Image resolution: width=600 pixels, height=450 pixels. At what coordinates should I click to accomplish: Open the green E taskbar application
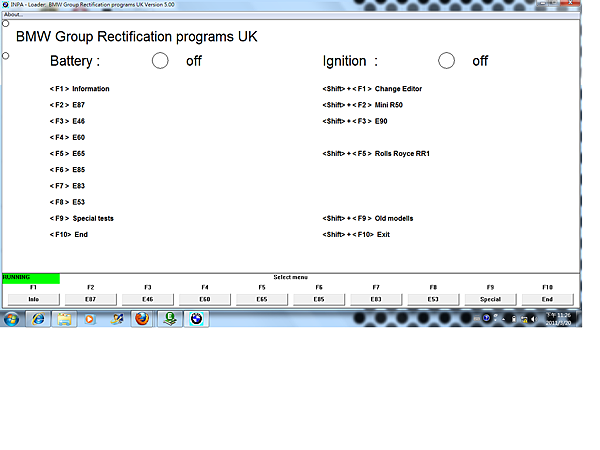click(x=170, y=319)
